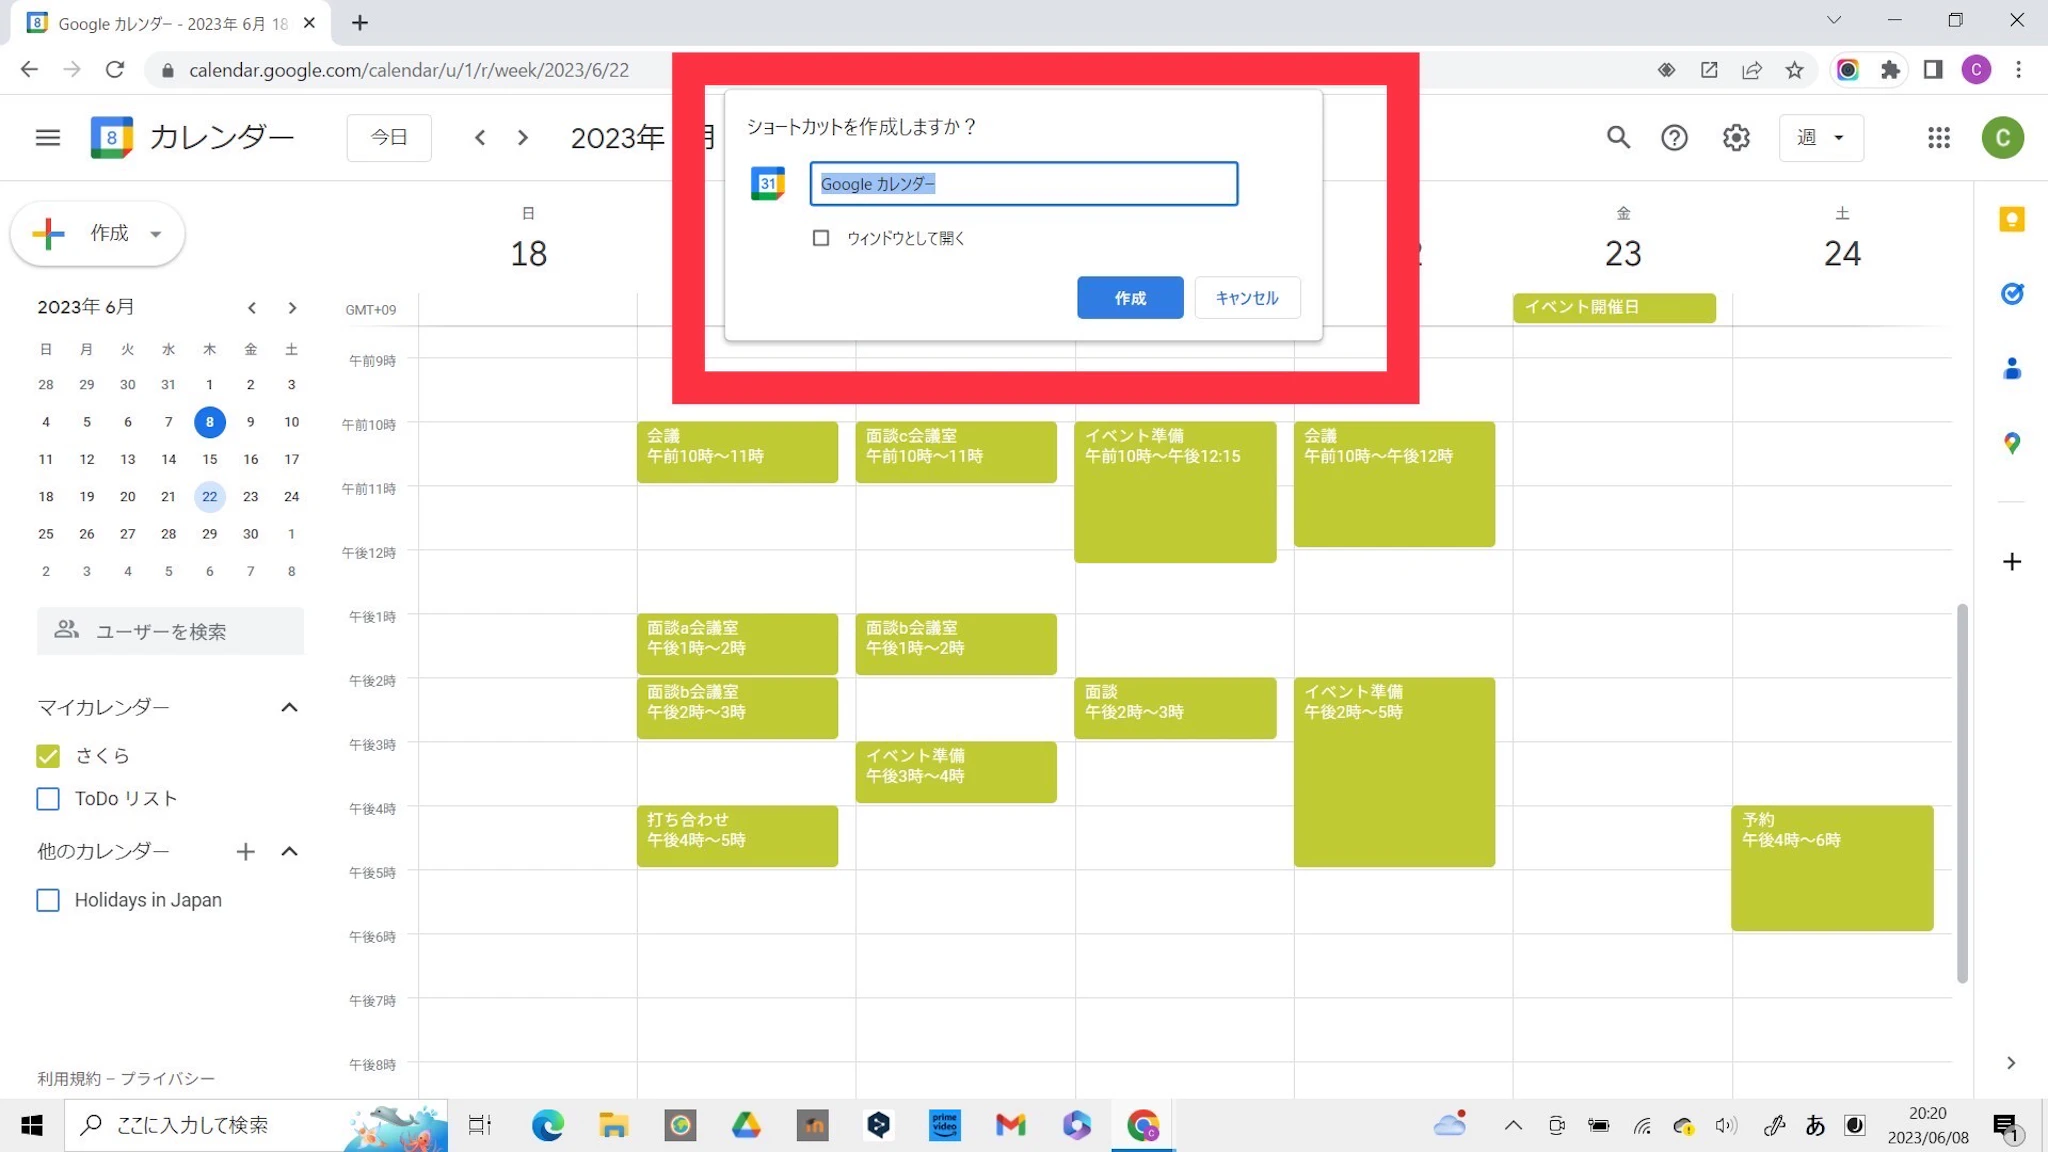Enable the Holidays in Japan calendar

click(x=48, y=900)
